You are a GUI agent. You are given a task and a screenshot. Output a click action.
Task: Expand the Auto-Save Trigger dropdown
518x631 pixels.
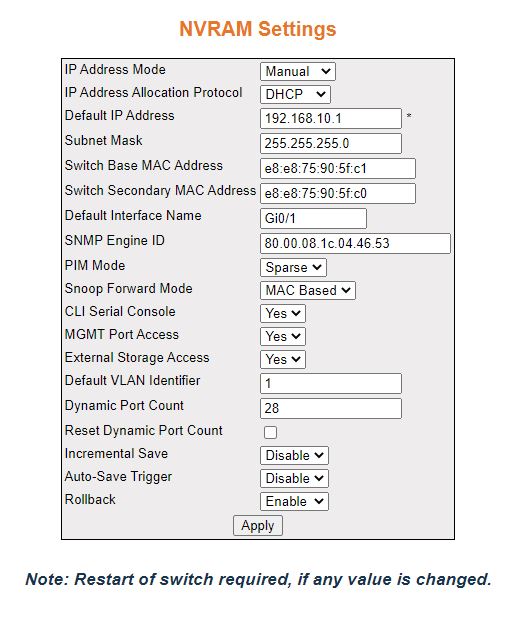coord(294,478)
